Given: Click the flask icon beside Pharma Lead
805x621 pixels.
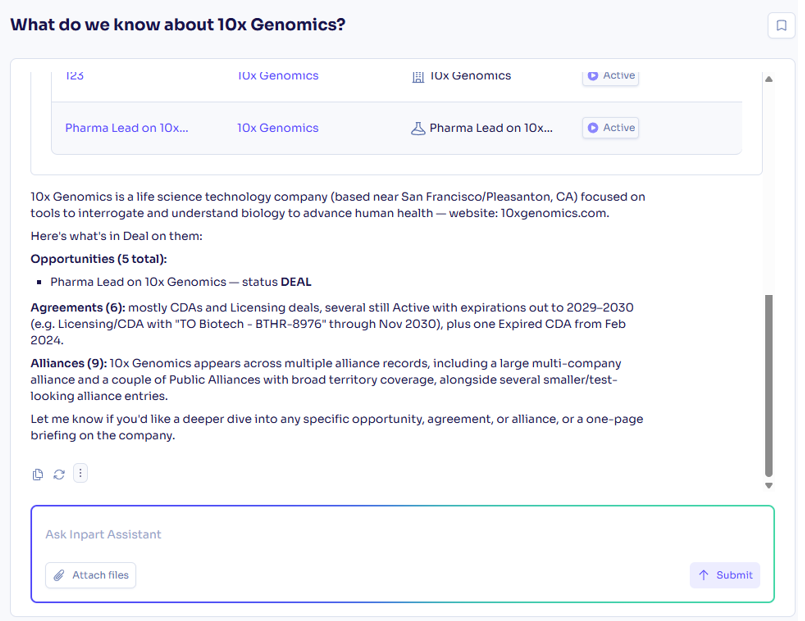Looking at the screenshot, I should 418,128.
